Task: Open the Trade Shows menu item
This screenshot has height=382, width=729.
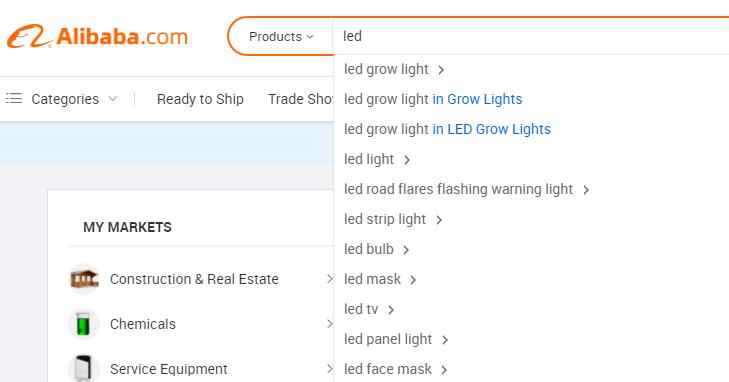Action: pyautogui.click(x=300, y=99)
